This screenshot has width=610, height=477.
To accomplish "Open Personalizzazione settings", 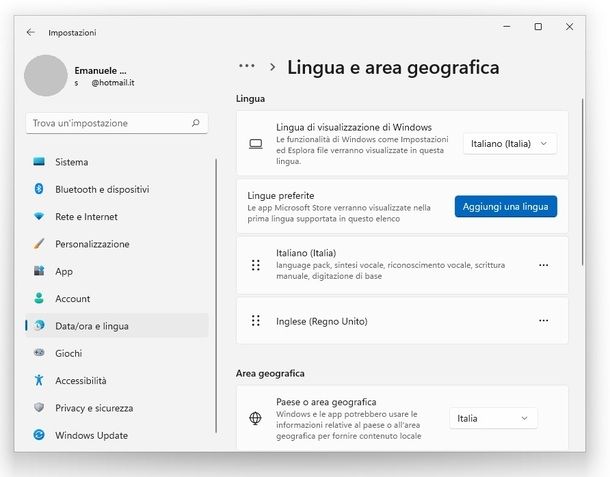I will click(117, 244).
